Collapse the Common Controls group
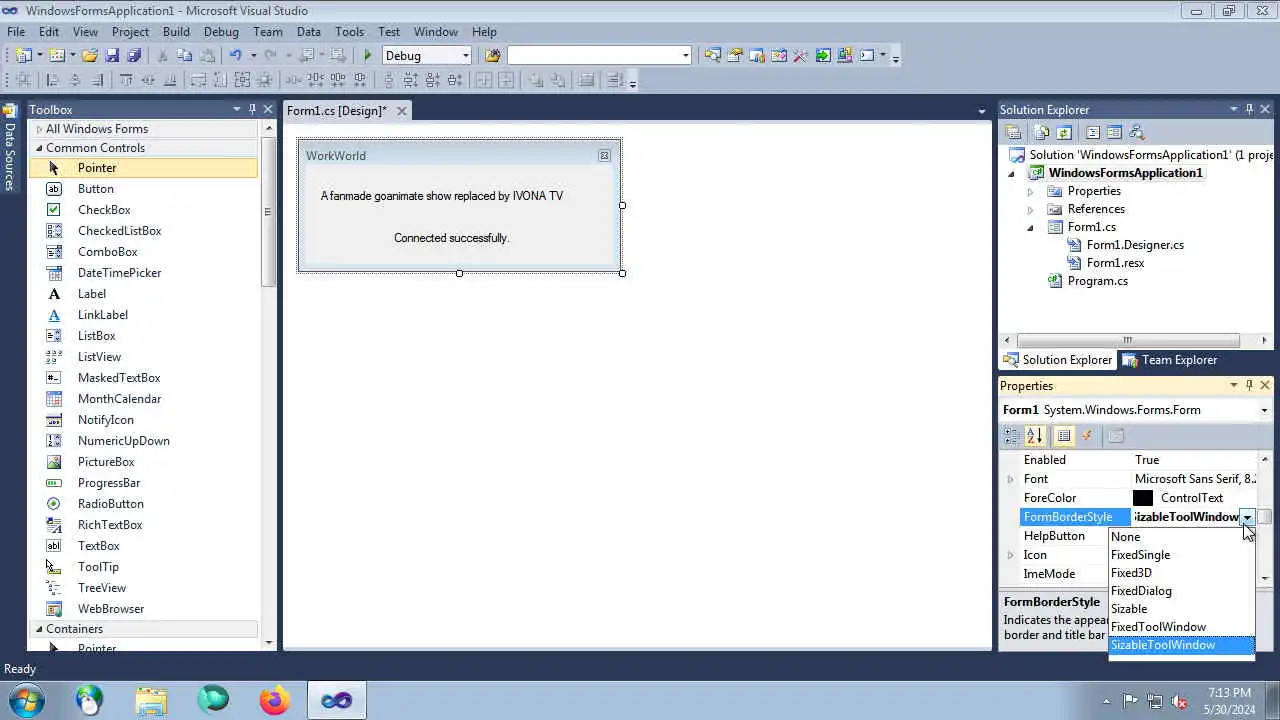1280x720 pixels. click(39, 148)
